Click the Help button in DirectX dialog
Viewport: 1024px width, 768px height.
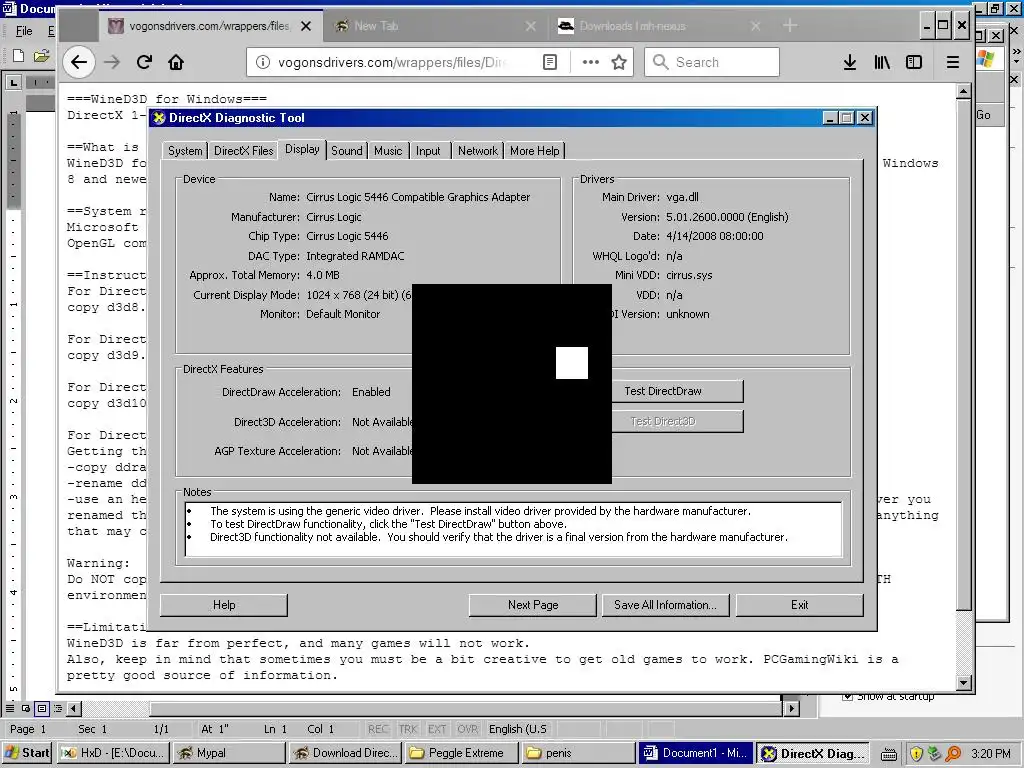tap(224, 605)
